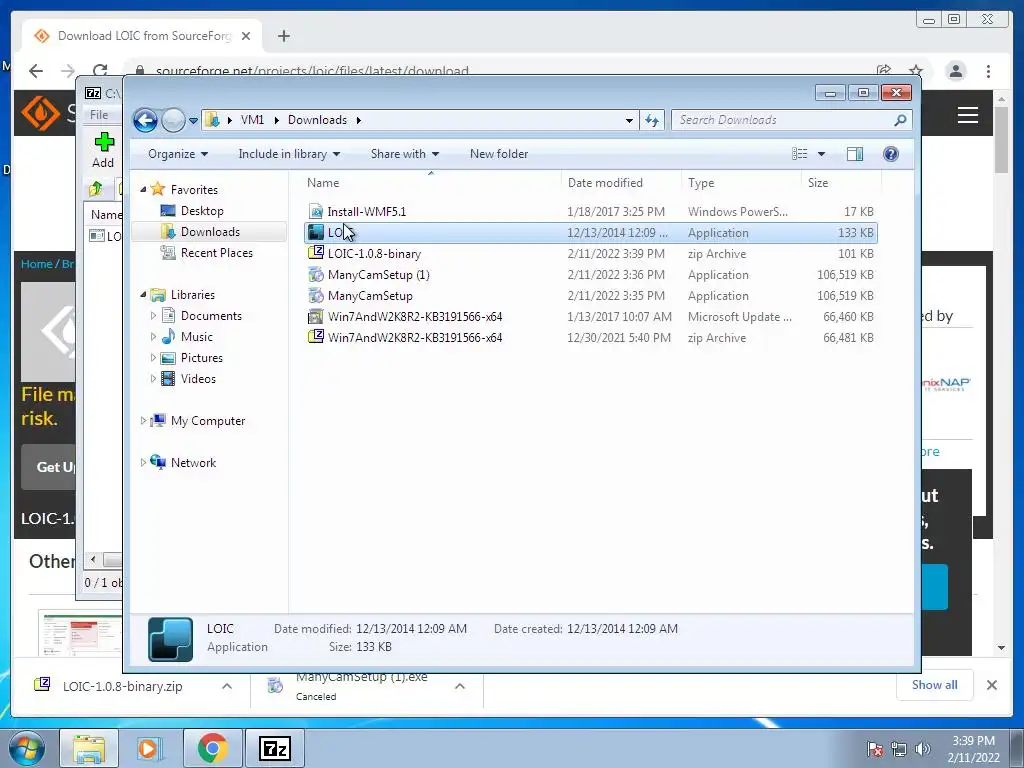The image size is (1024, 768).
Task: Create a New folder
Action: pyautogui.click(x=499, y=154)
